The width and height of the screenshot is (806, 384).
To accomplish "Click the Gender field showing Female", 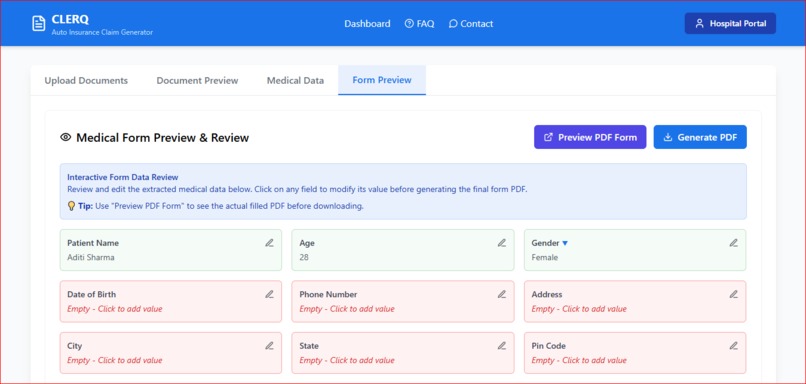I will [635, 250].
